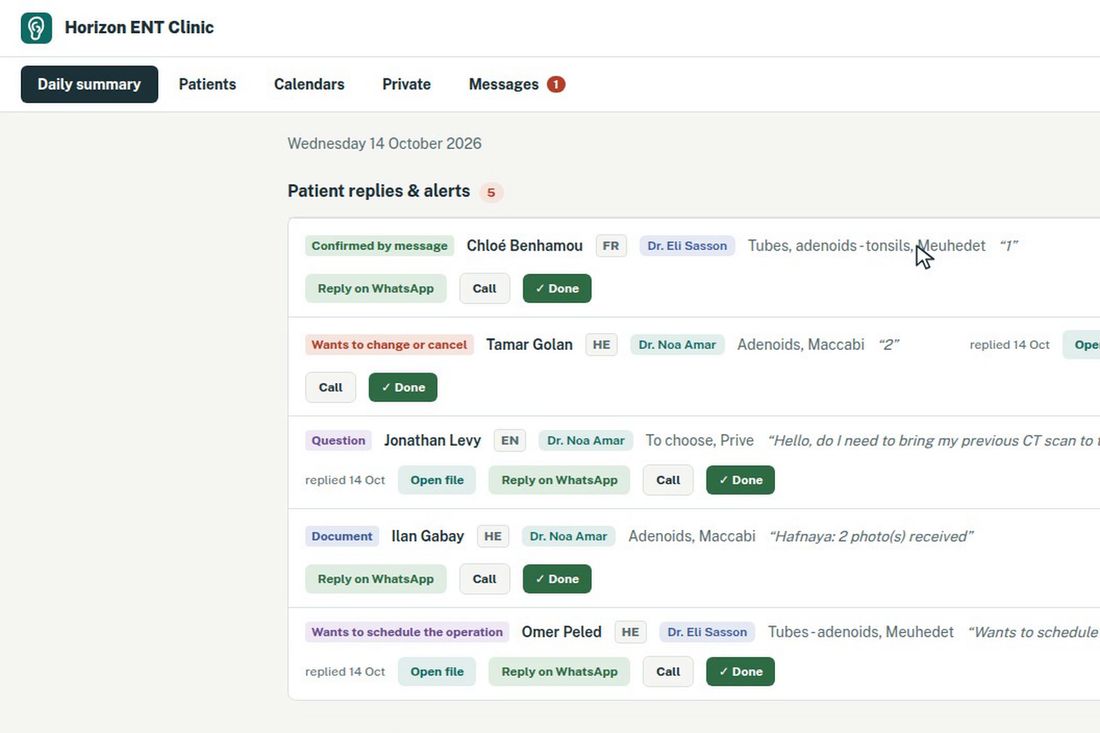
Task: Reply on WhatsApp to Chloé Benhamou
Action: 376,288
